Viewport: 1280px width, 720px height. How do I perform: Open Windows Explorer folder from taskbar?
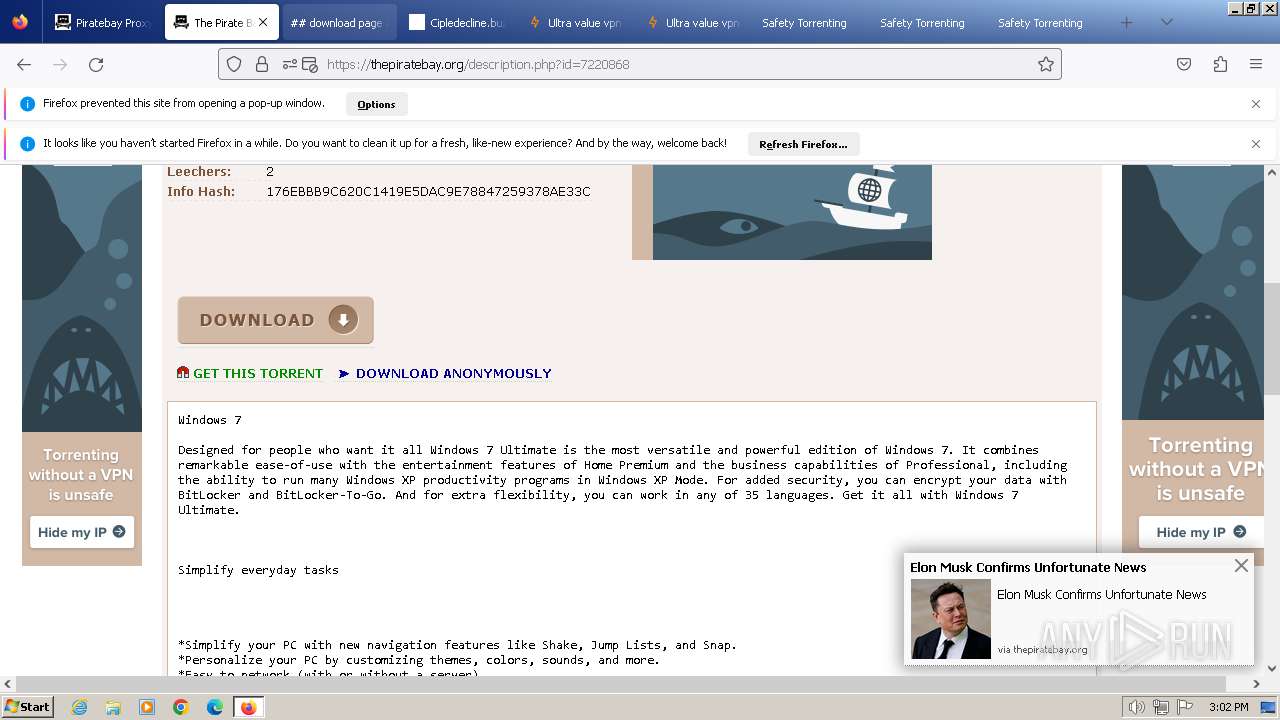coord(113,707)
